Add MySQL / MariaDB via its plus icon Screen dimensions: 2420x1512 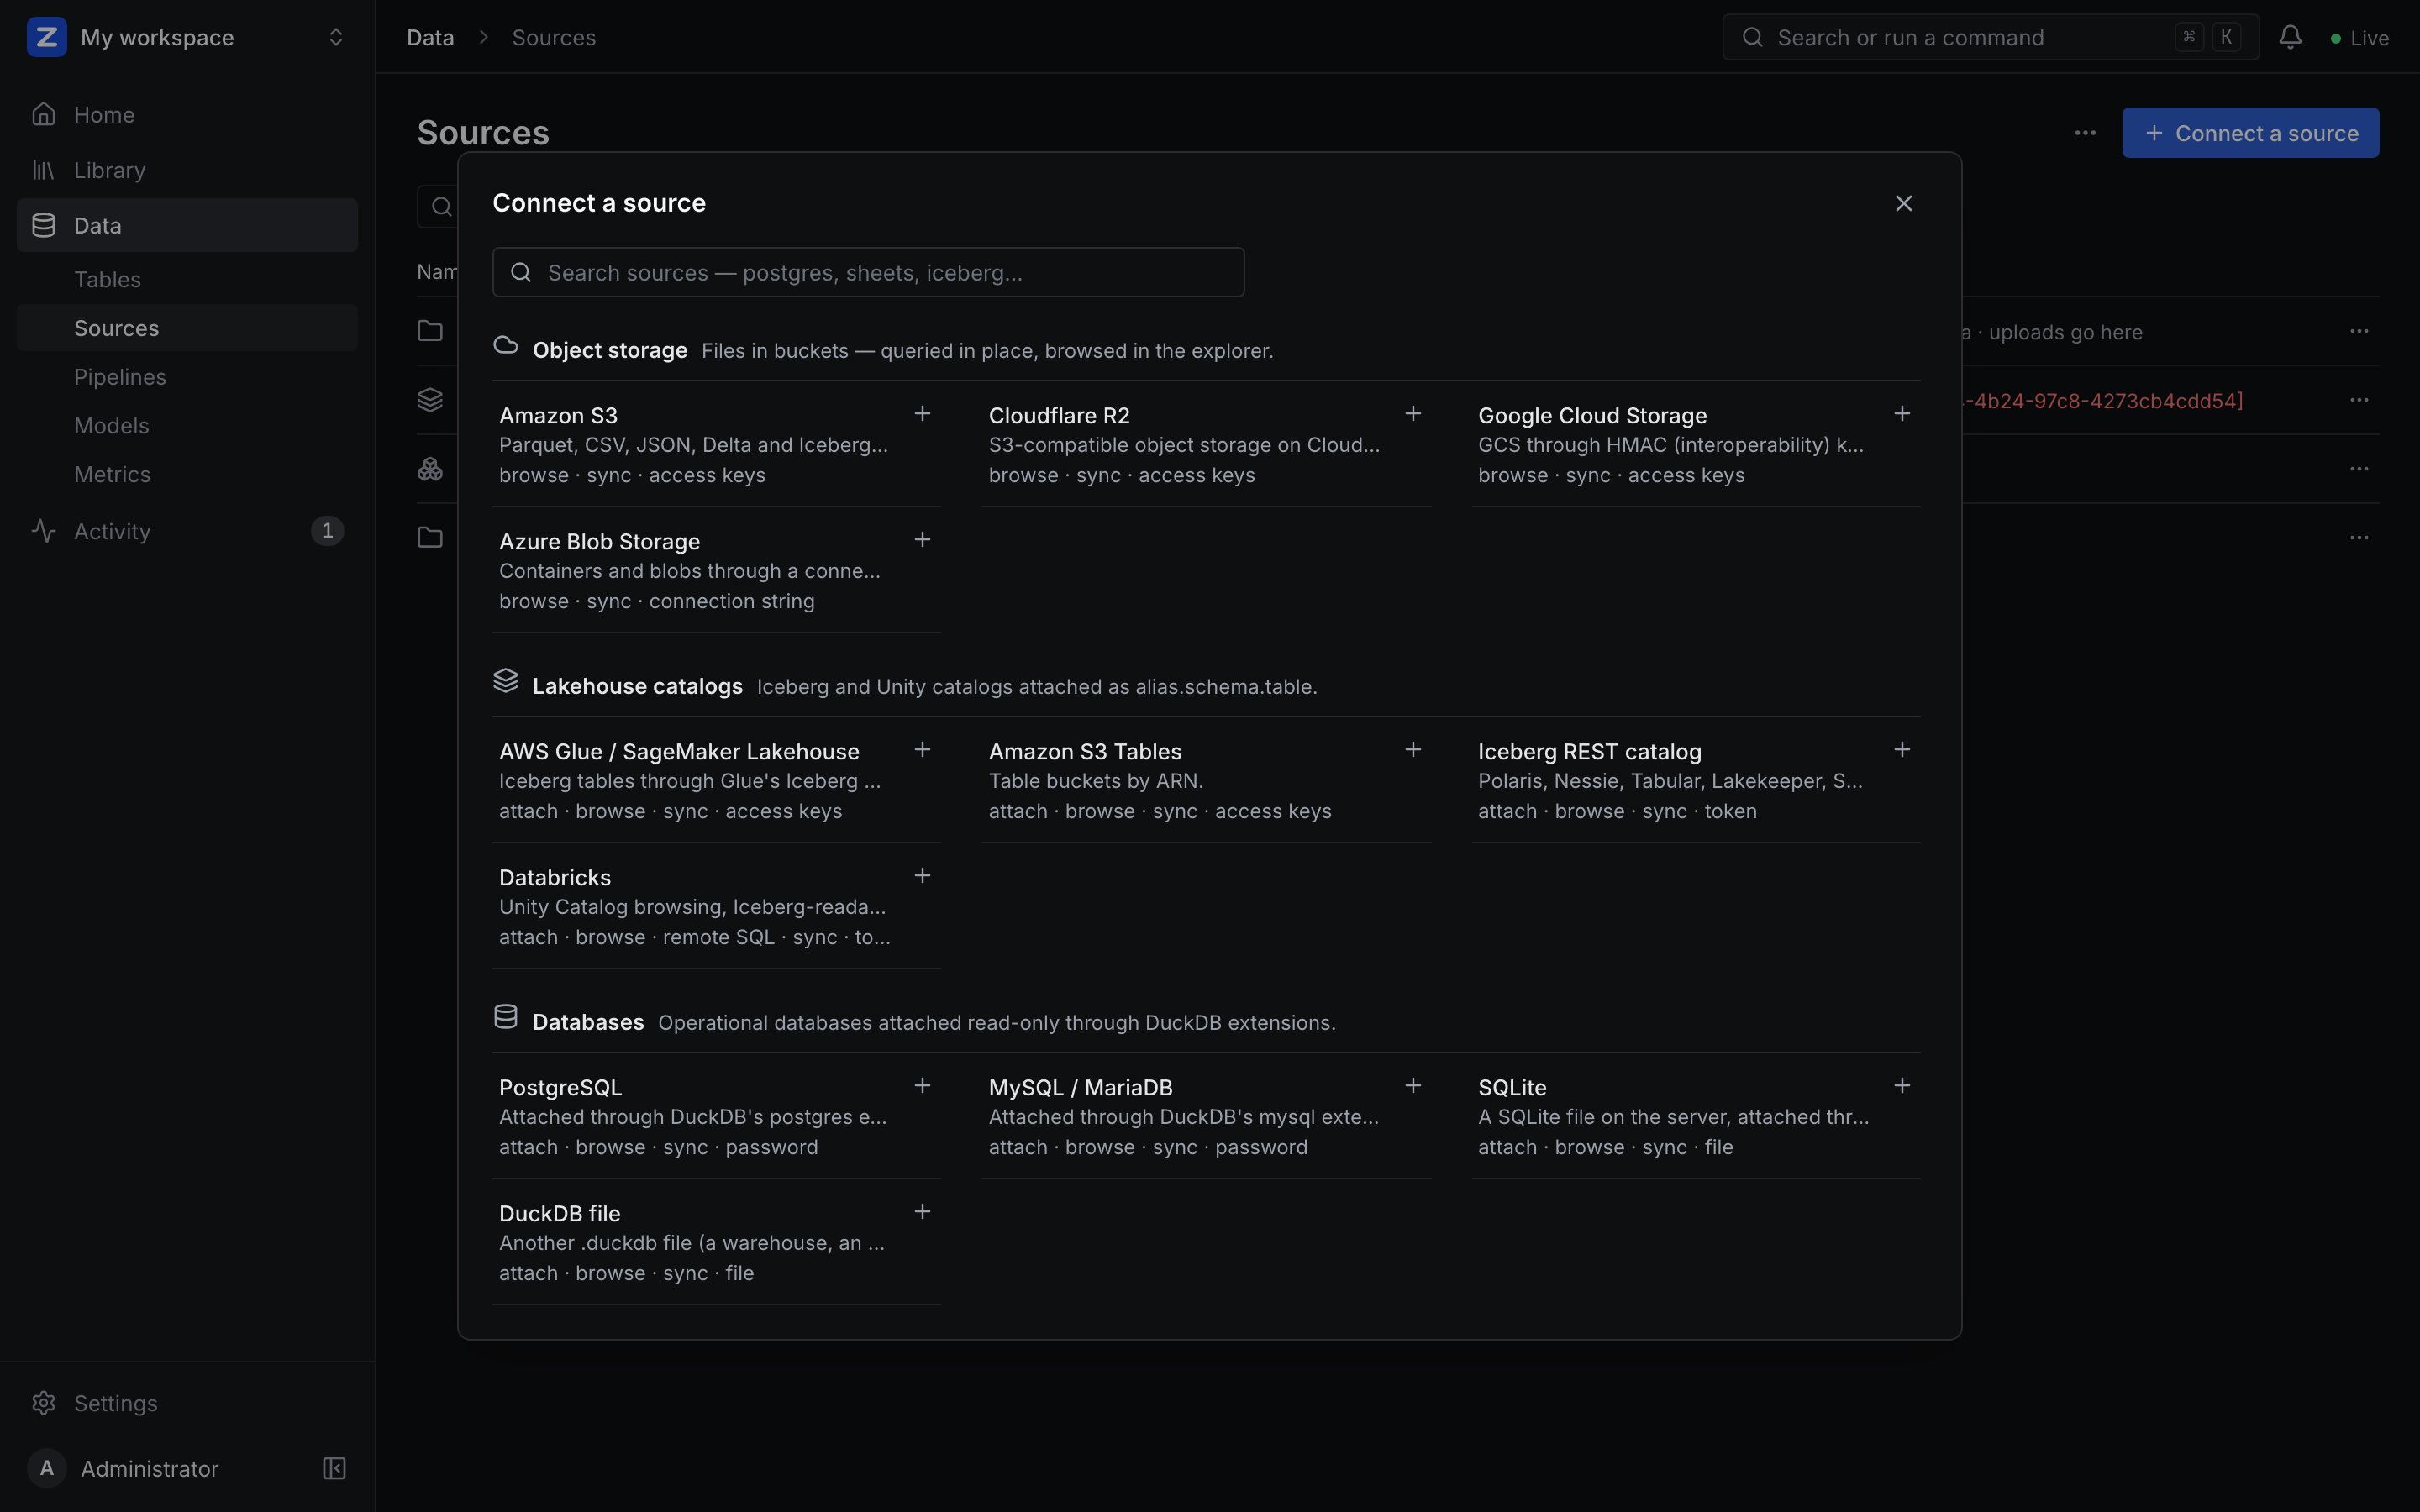click(x=1412, y=1085)
